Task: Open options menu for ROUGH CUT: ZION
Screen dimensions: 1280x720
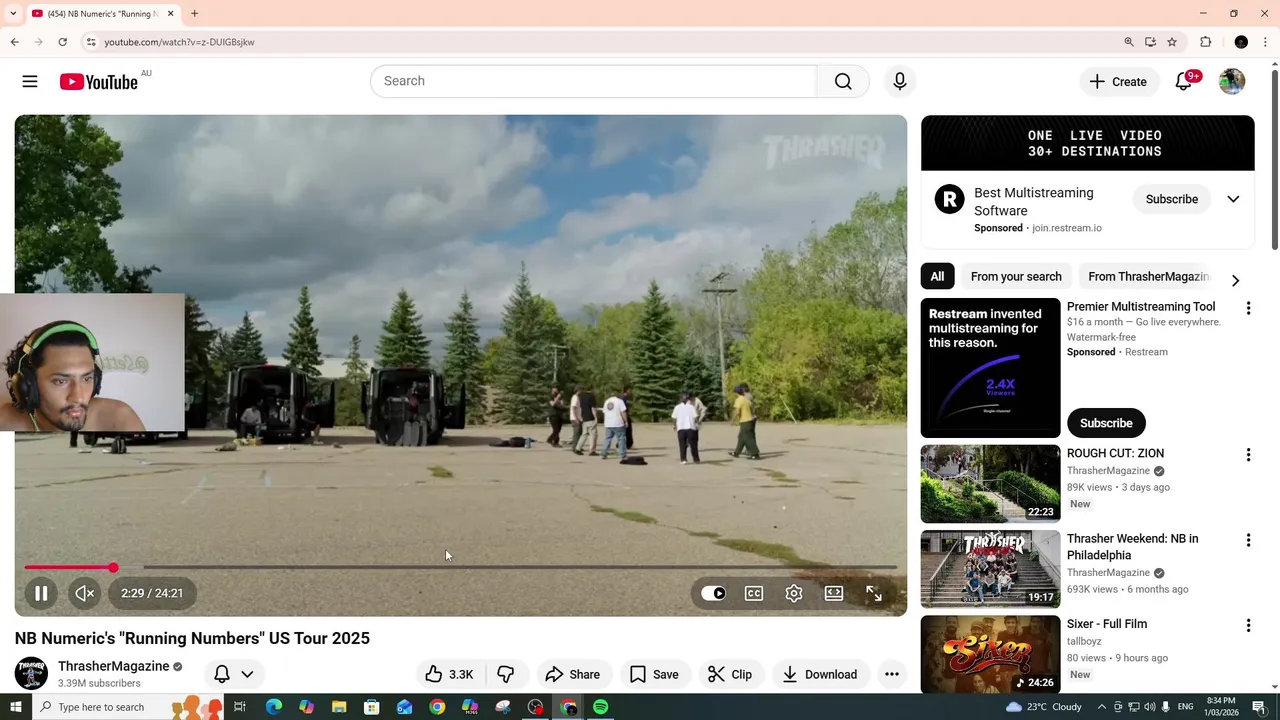Action: pyautogui.click(x=1248, y=455)
